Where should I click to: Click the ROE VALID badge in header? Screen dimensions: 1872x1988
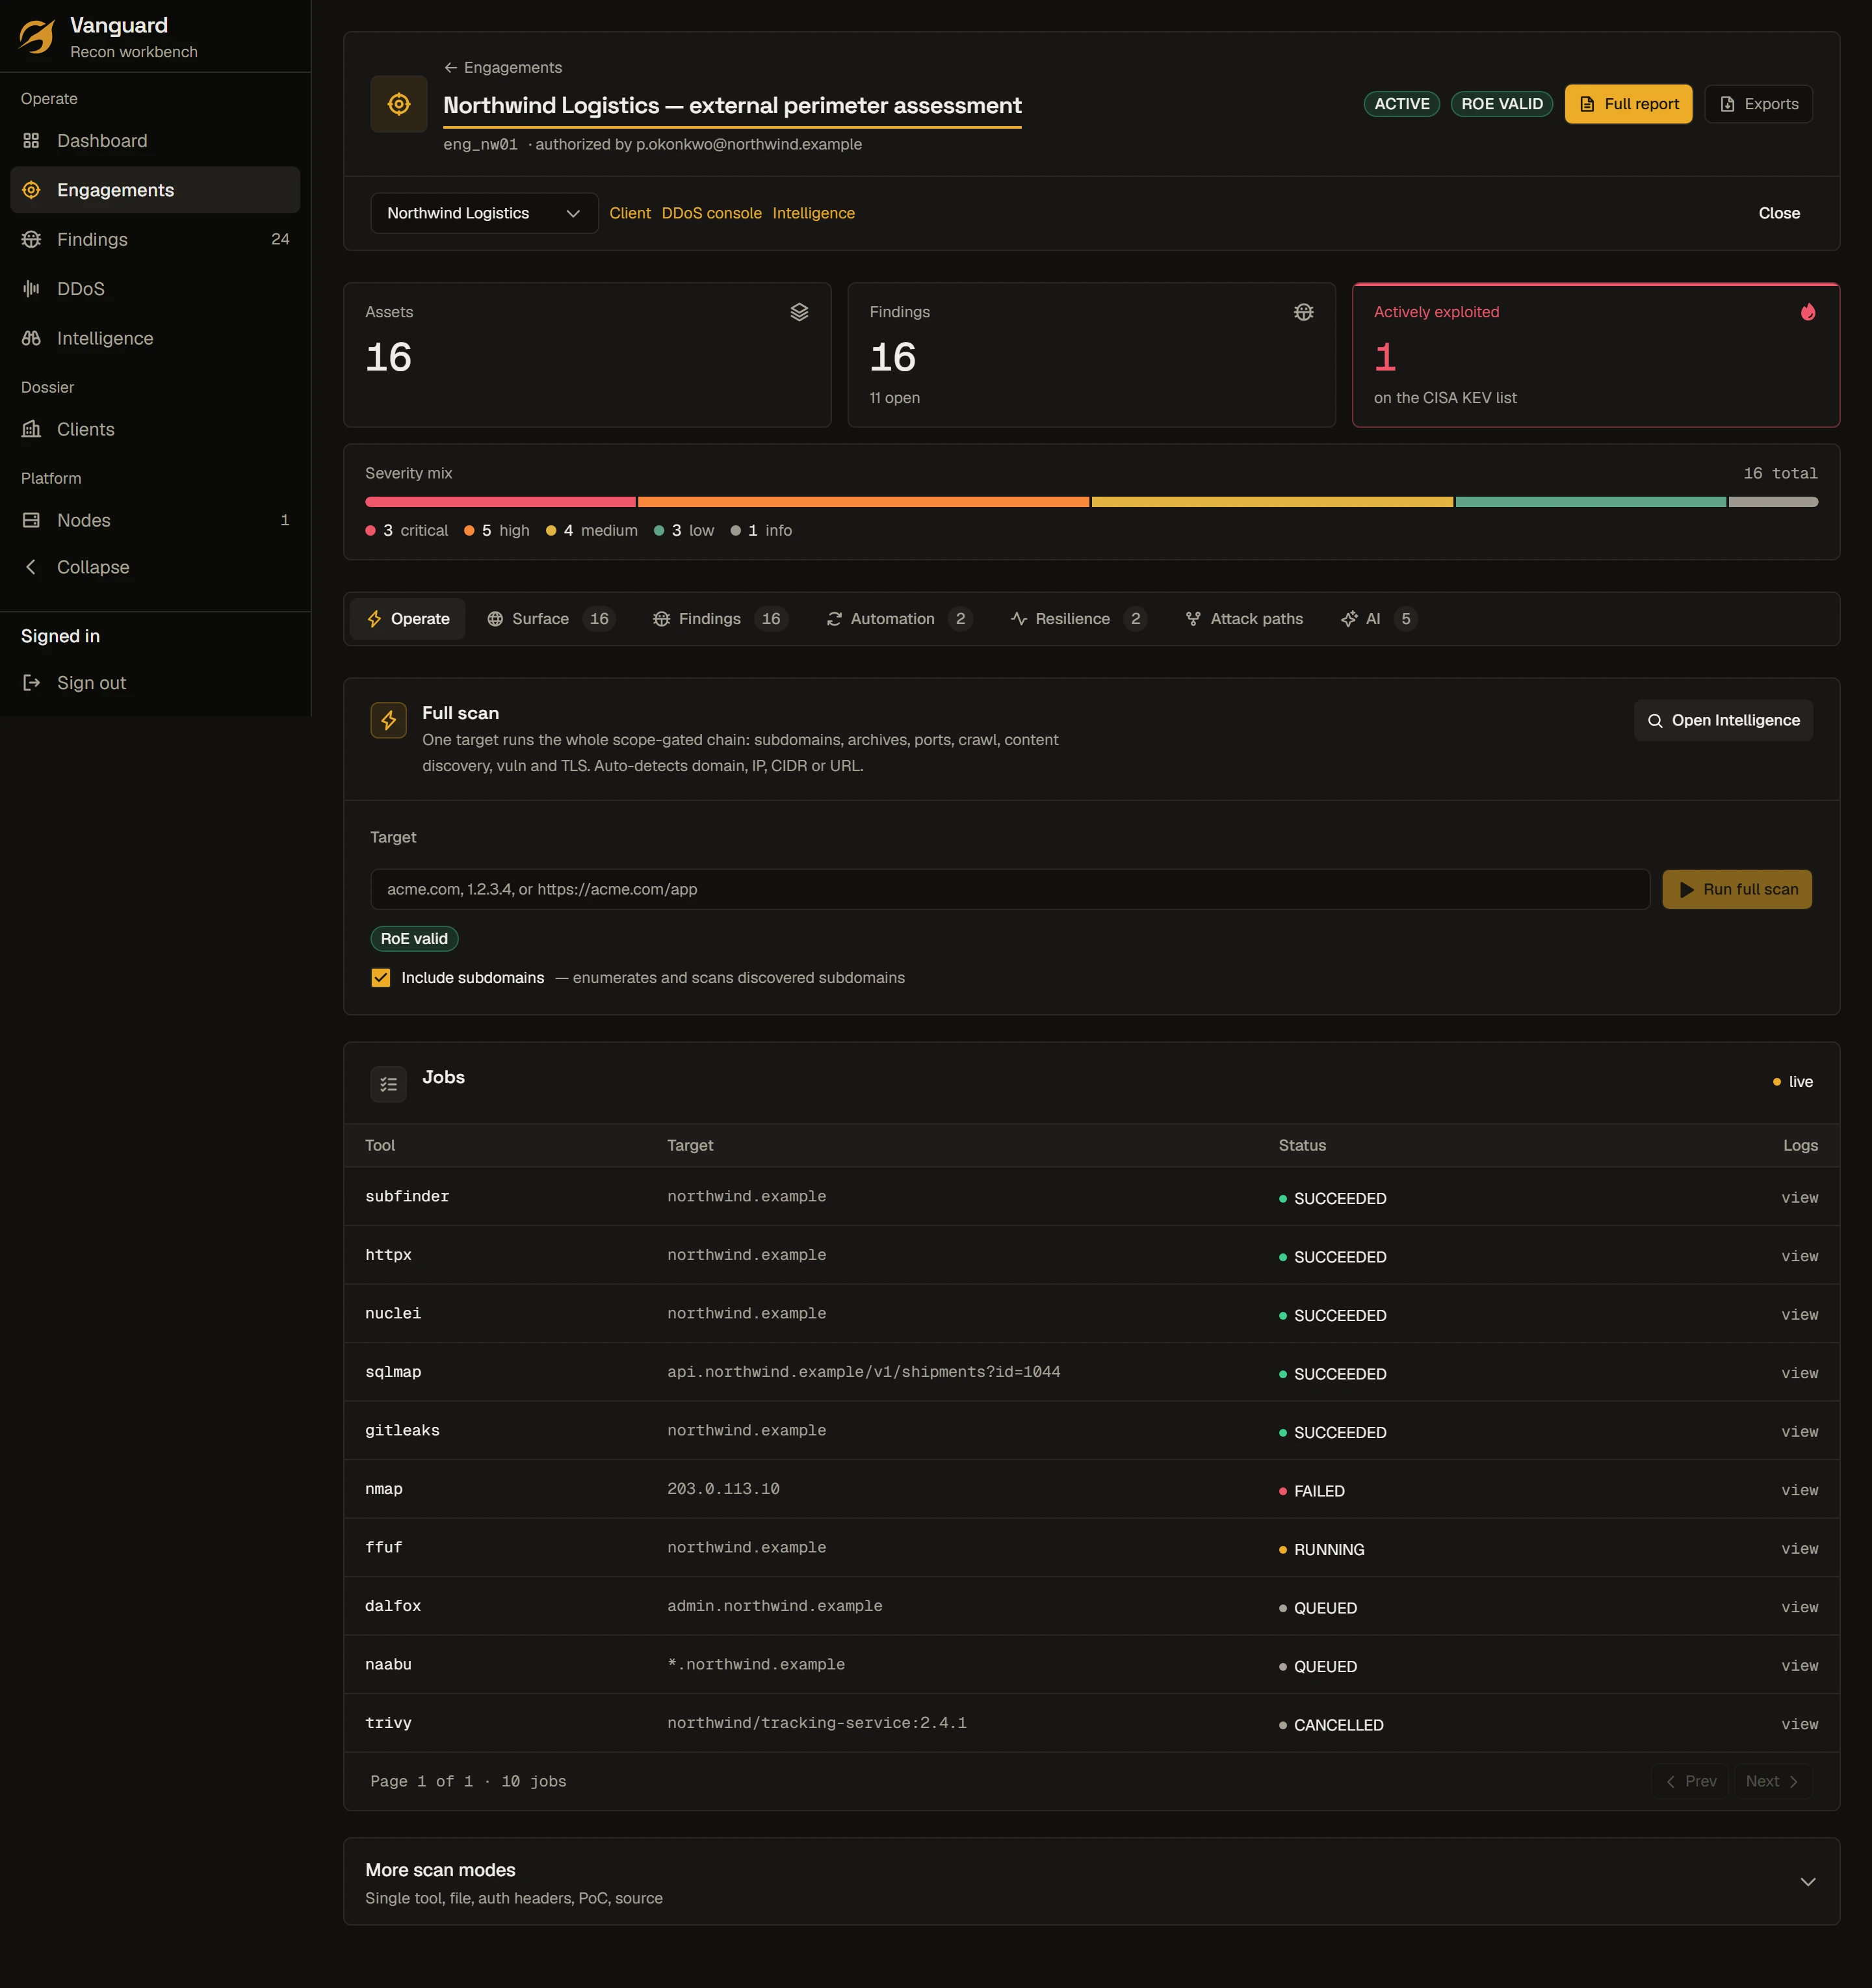tap(1501, 104)
